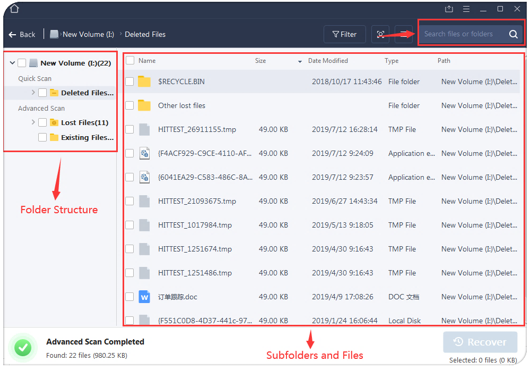Viewport: 529px width, 369px height.
Task: Click the Word document icon of .doc file
Action: coord(144,297)
